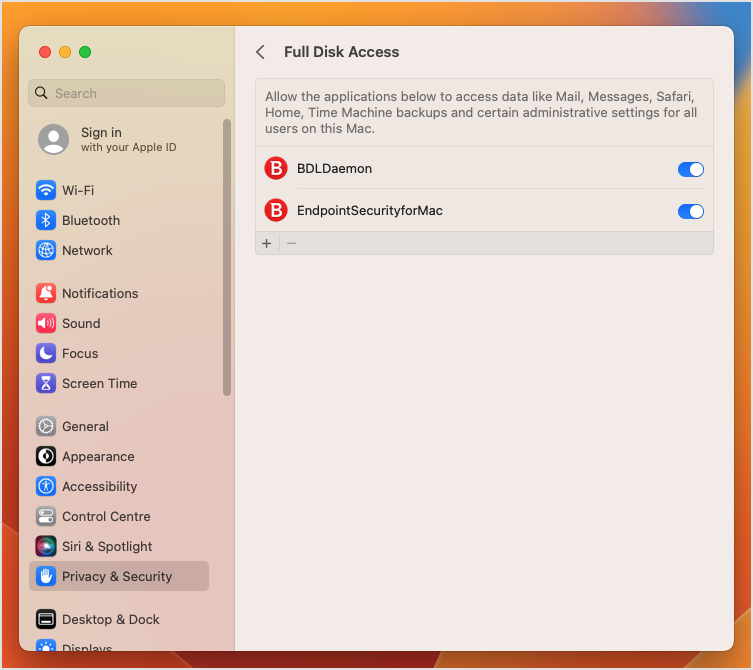Open Wi-Fi settings pane

click(78, 191)
